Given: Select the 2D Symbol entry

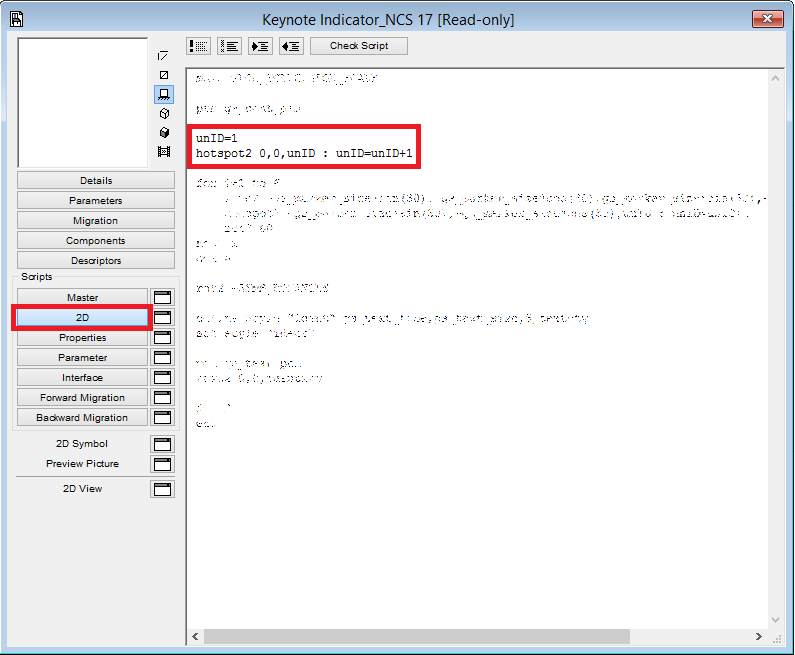Looking at the screenshot, I should [82, 444].
